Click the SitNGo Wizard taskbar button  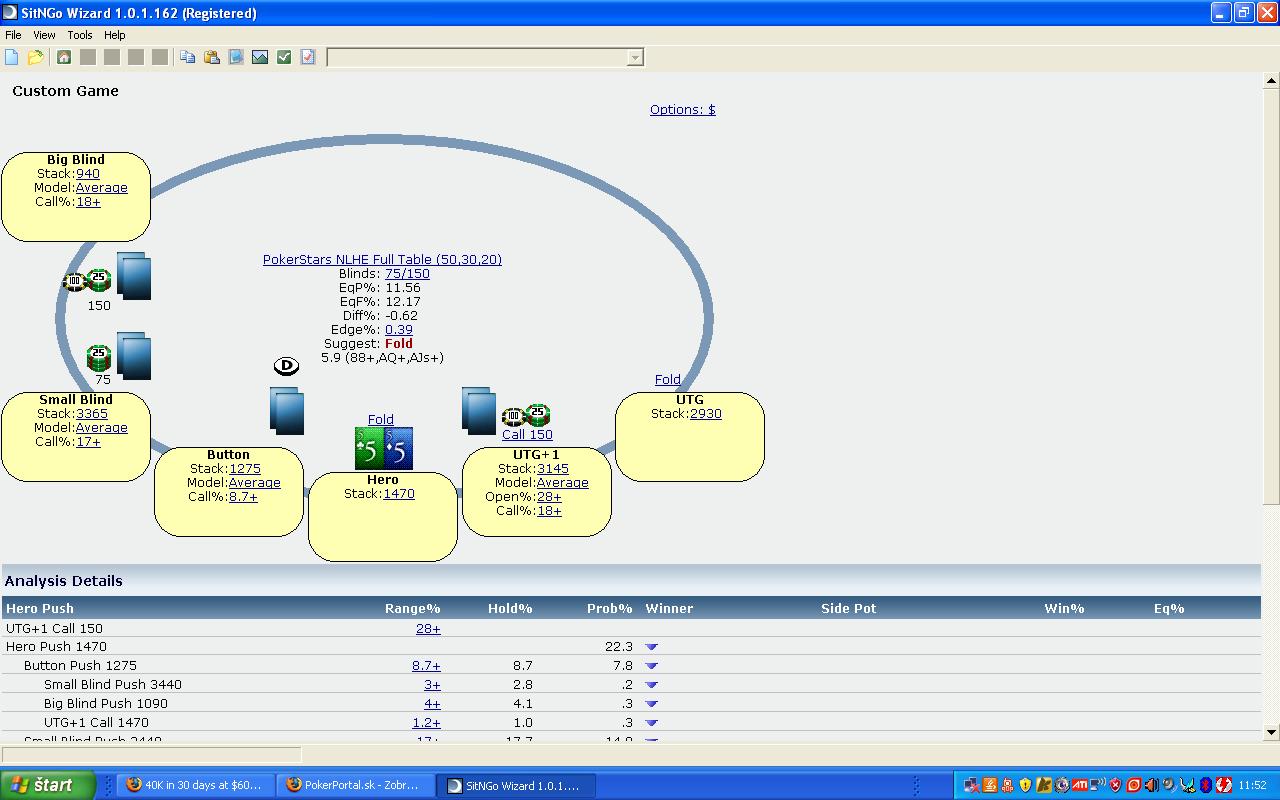point(517,785)
